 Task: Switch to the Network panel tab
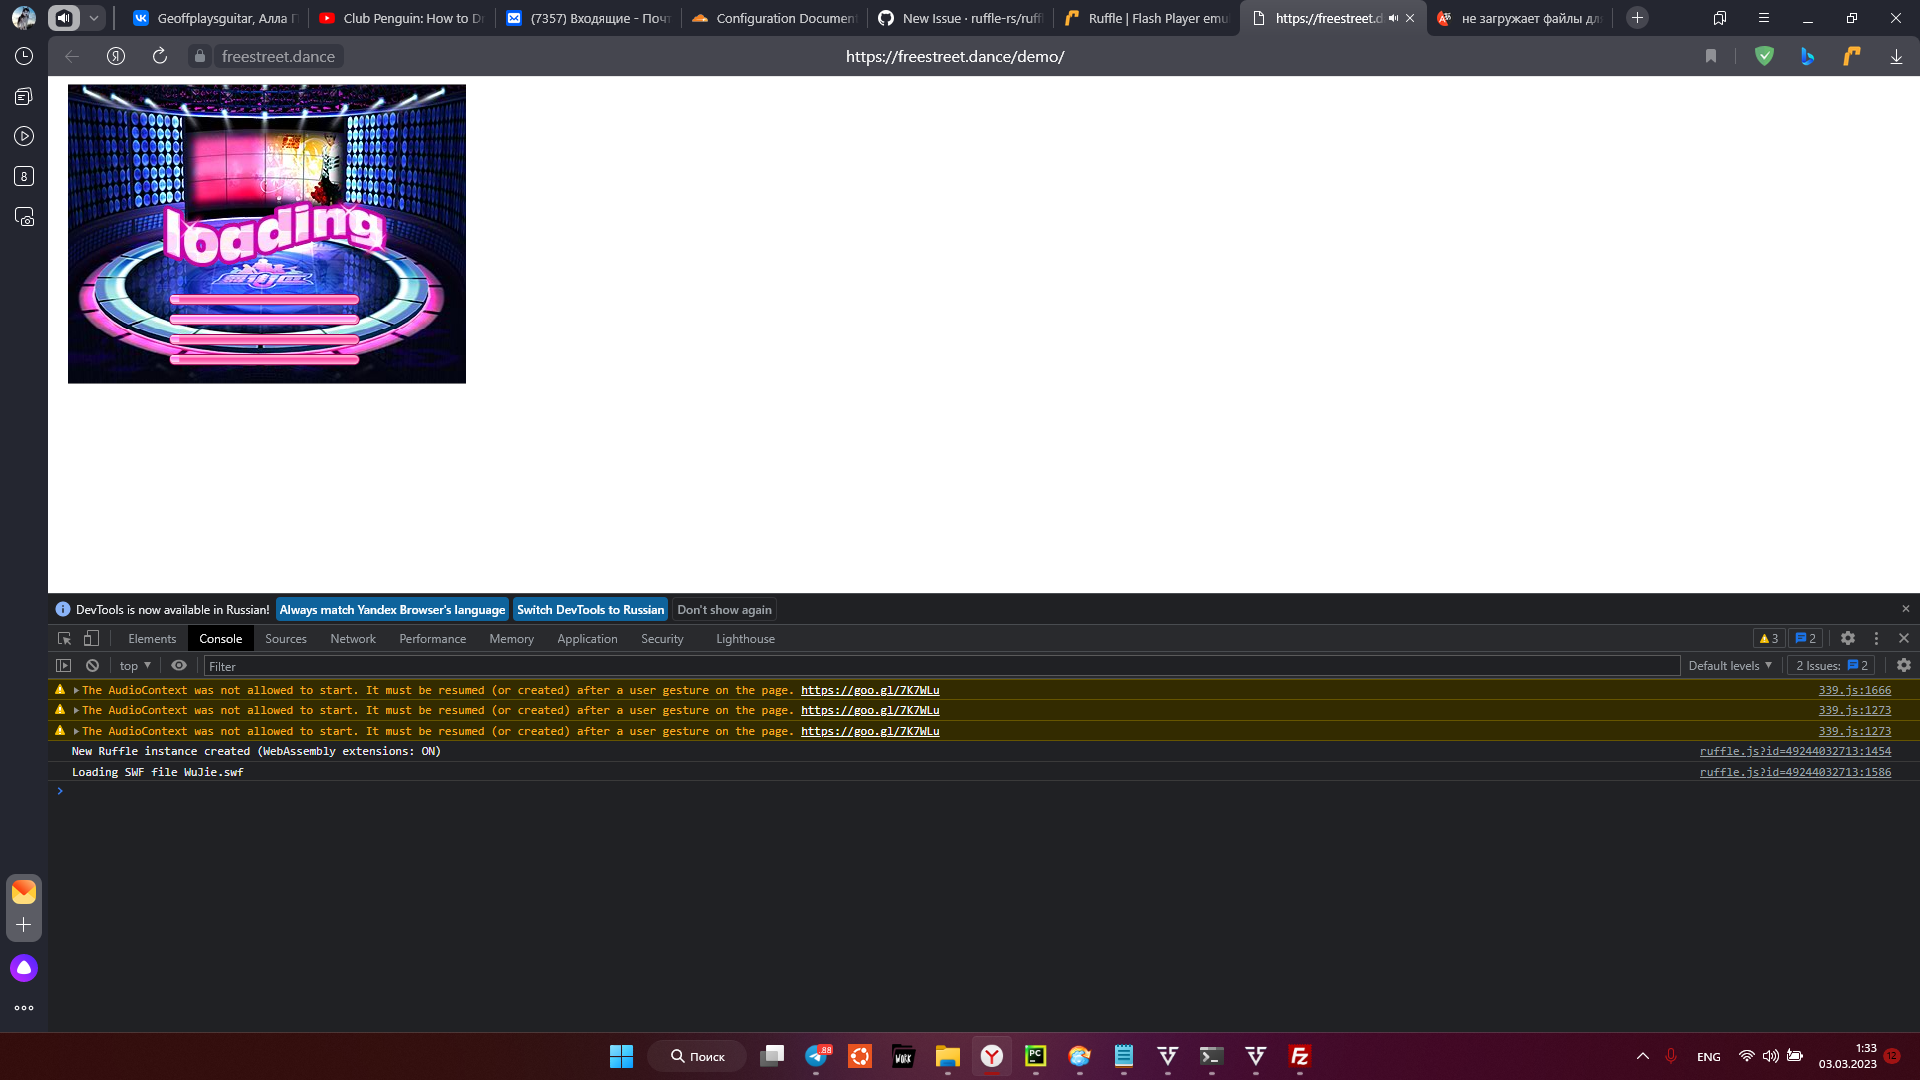click(352, 638)
